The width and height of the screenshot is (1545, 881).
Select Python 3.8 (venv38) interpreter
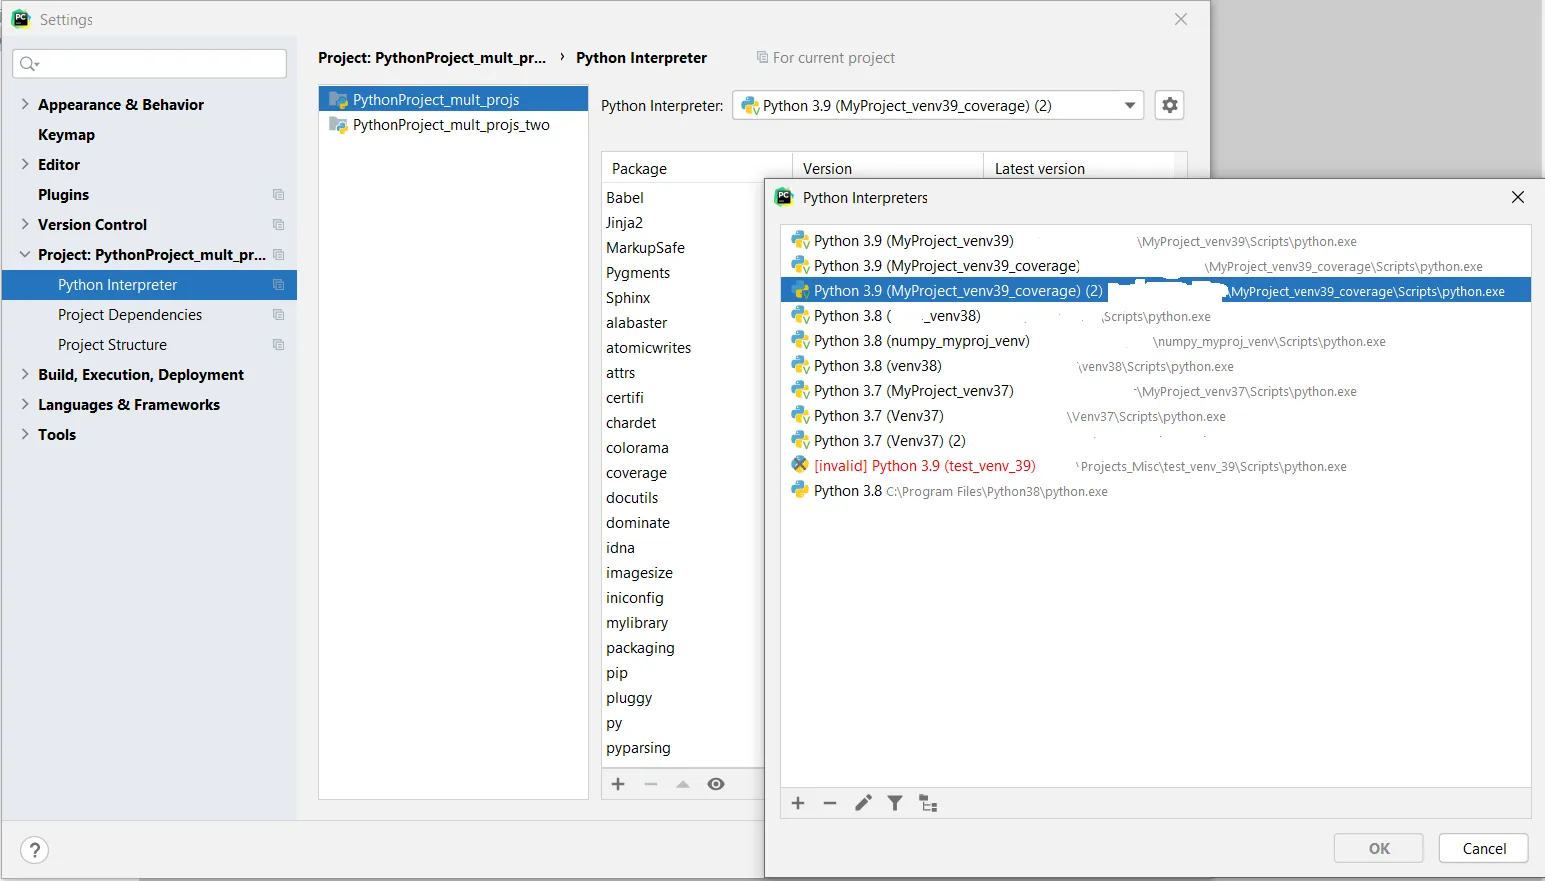pyautogui.click(x=1156, y=366)
